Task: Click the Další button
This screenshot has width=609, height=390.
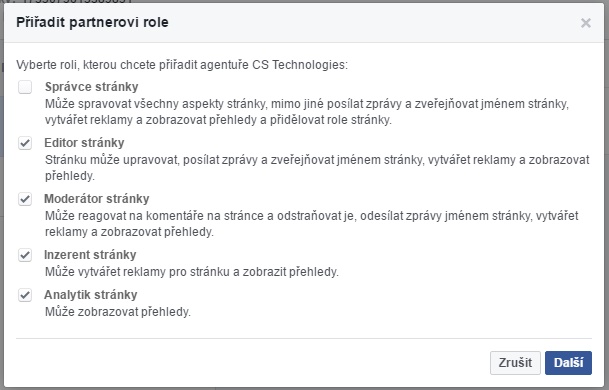Action: tap(568, 363)
